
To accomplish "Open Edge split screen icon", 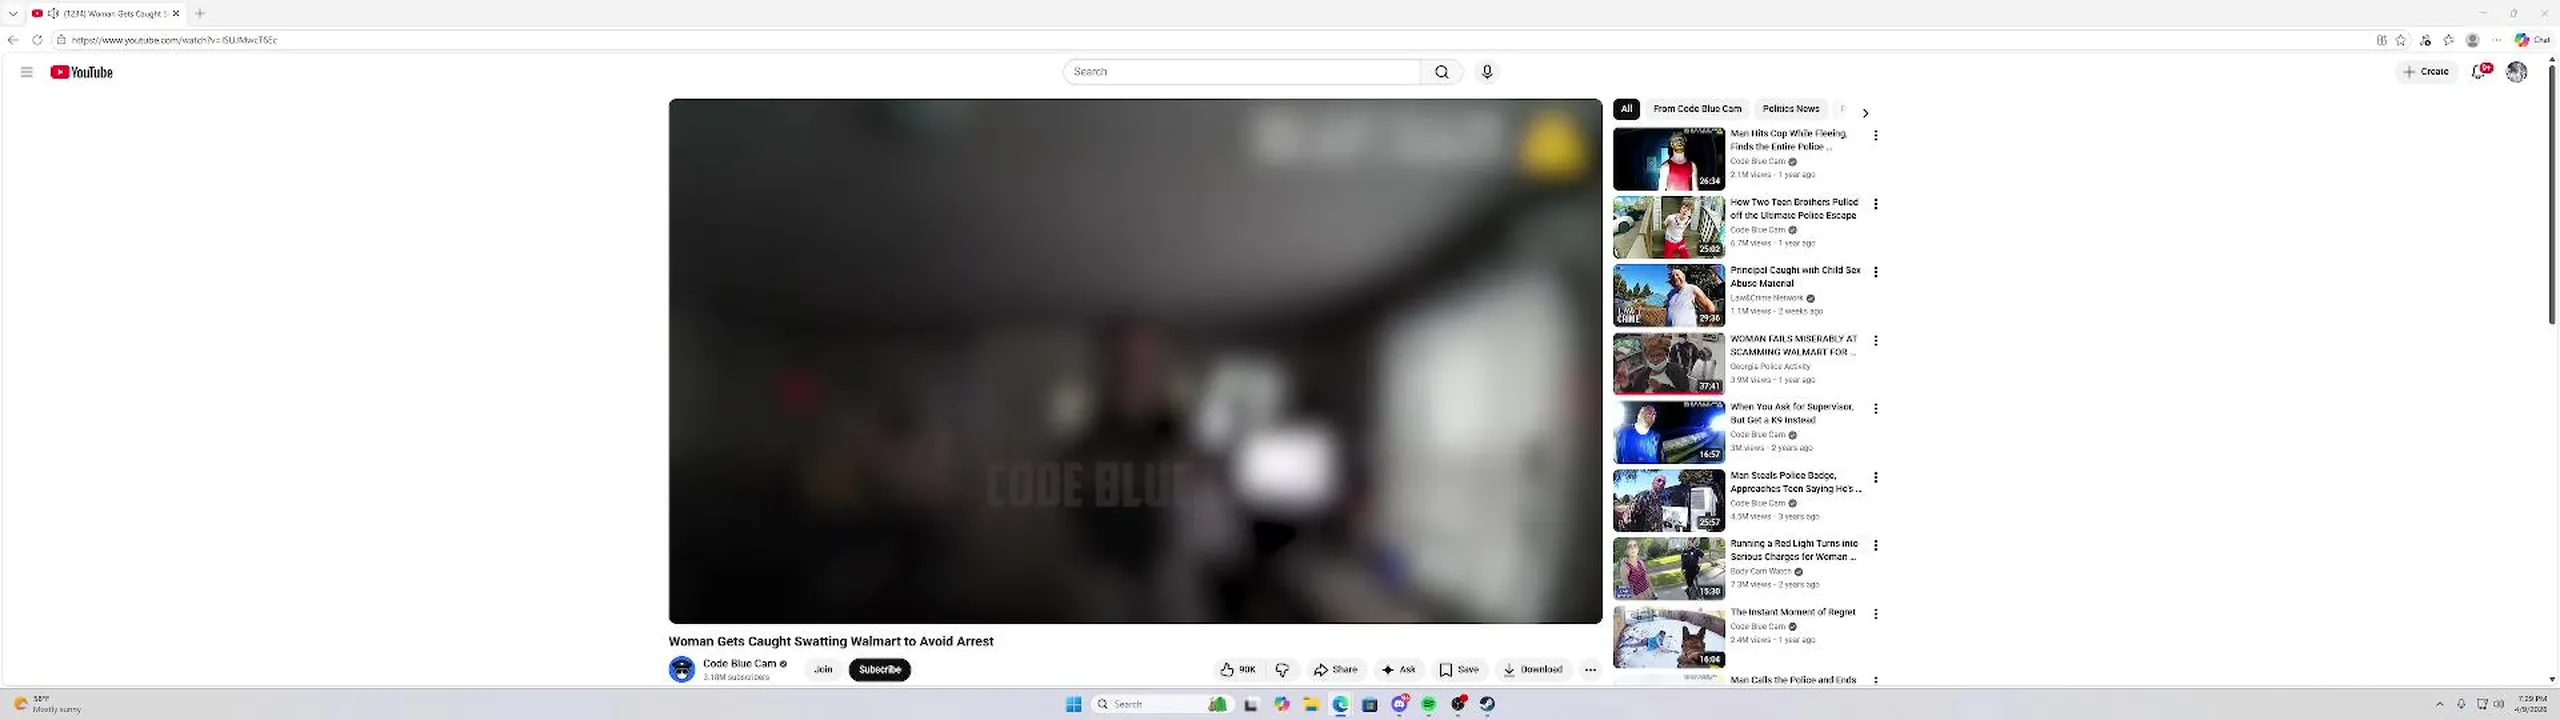I will pos(2382,40).
